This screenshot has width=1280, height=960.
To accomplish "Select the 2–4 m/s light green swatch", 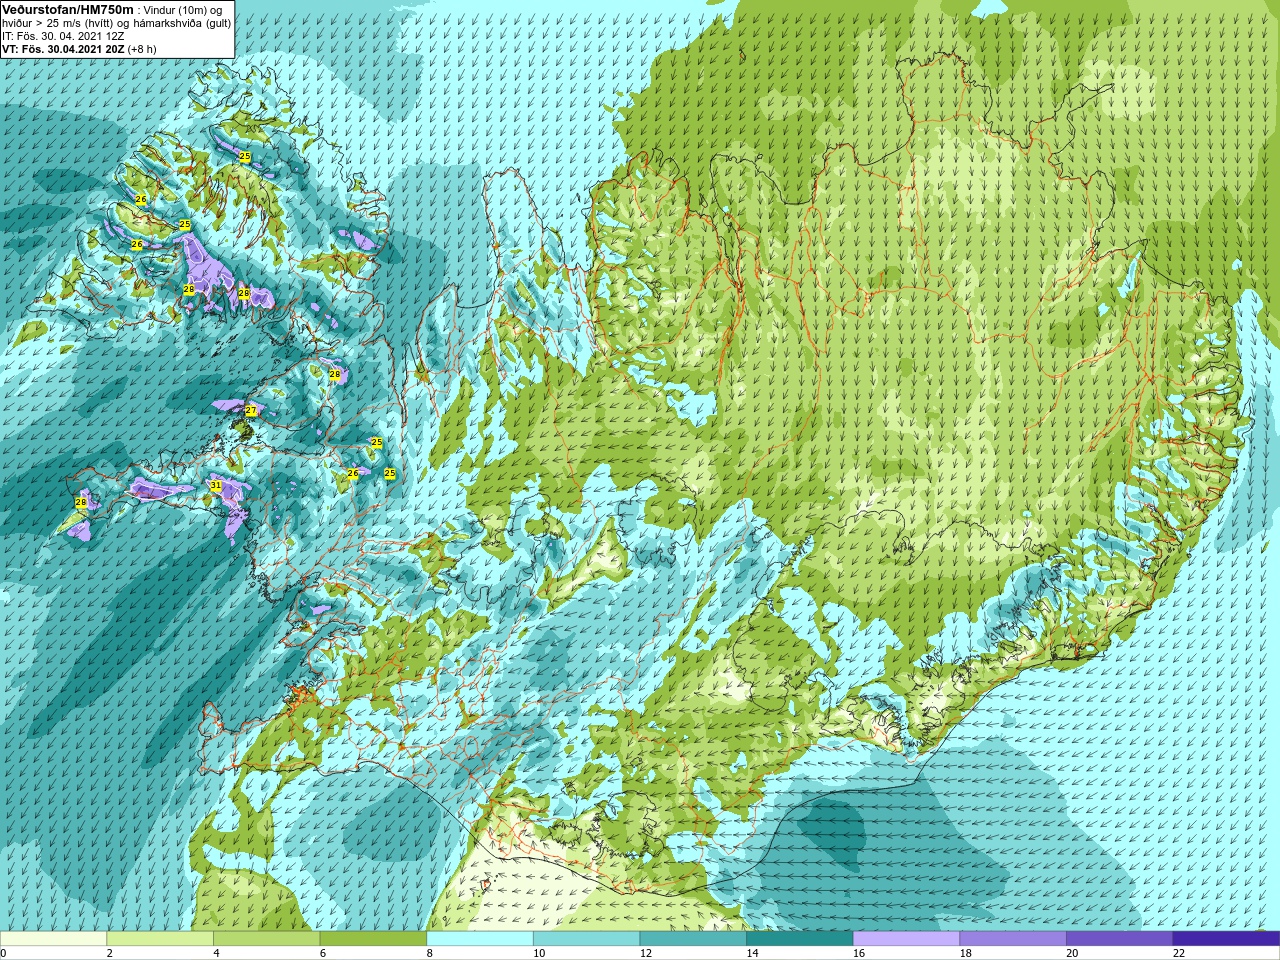I will [160, 939].
